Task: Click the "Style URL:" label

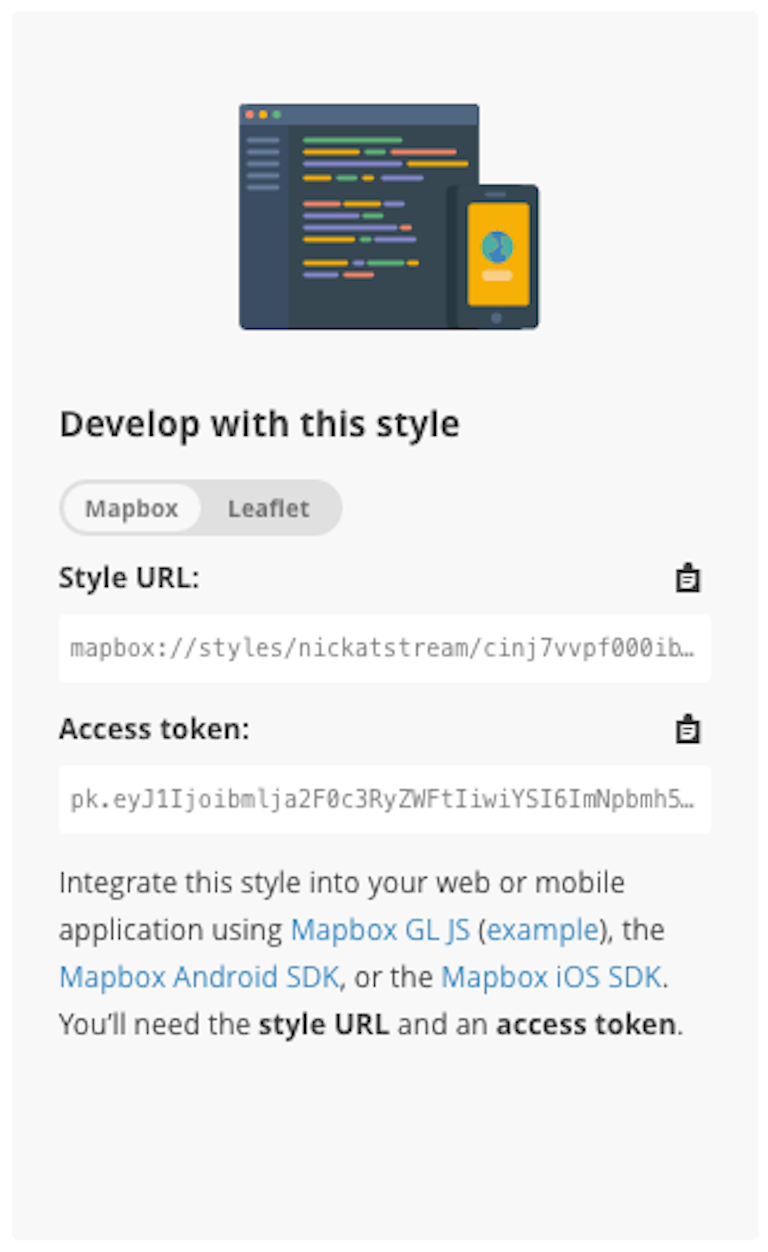Action: 129,578
